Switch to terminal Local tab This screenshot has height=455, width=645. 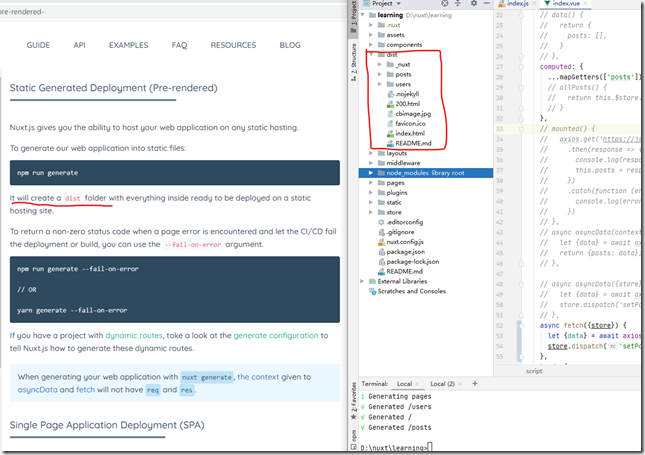pyautogui.click(x=404, y=383)
